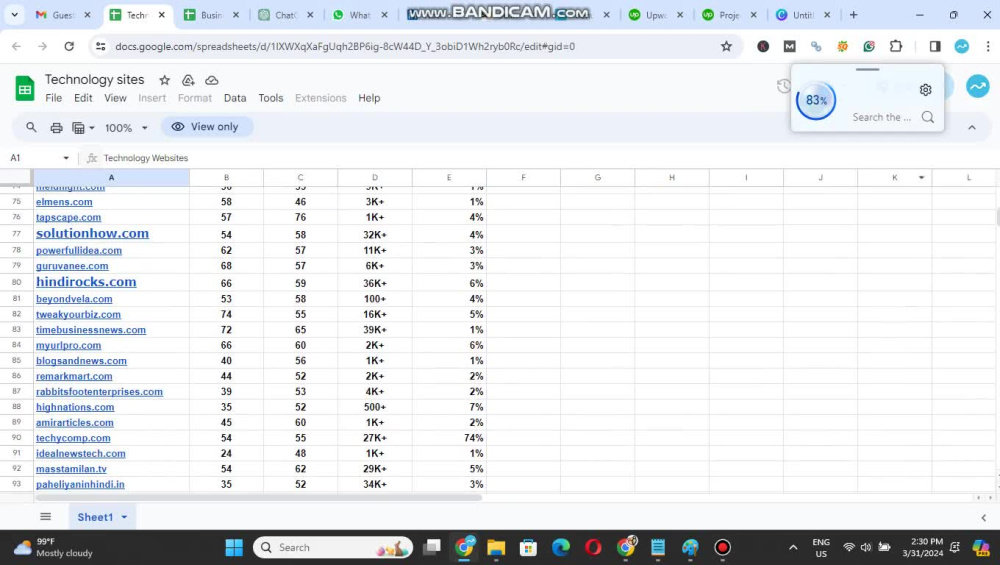Click the teal trend-arrow icon beside the widget
Screen dimensions: 1000x565
pos(977,86)
